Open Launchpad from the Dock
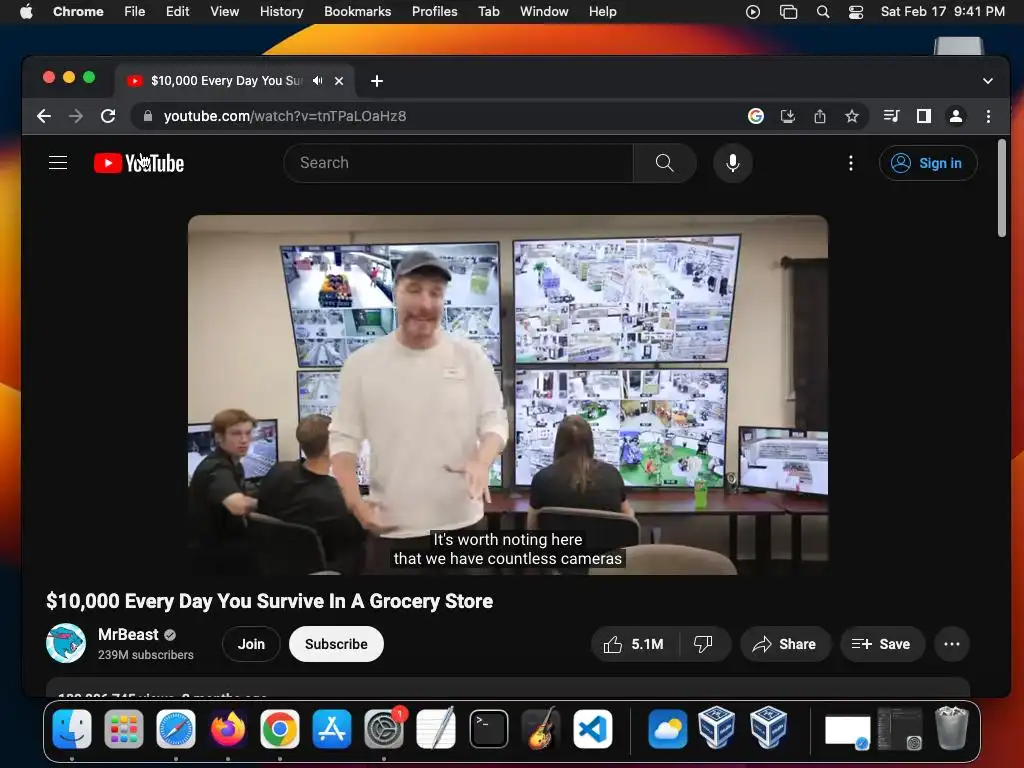The image size is (1024, 768). click(124, 729)
